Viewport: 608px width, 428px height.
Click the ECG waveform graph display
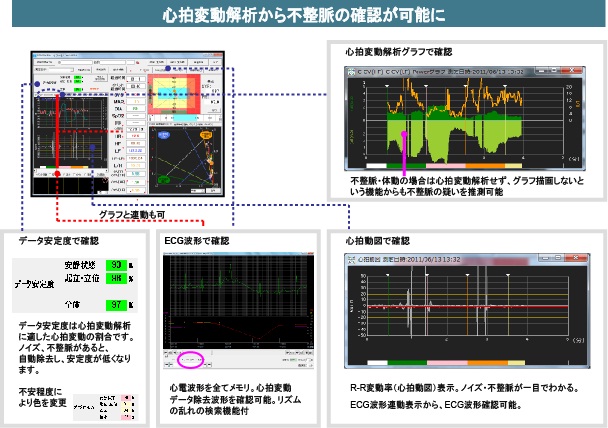pos(238,300)
